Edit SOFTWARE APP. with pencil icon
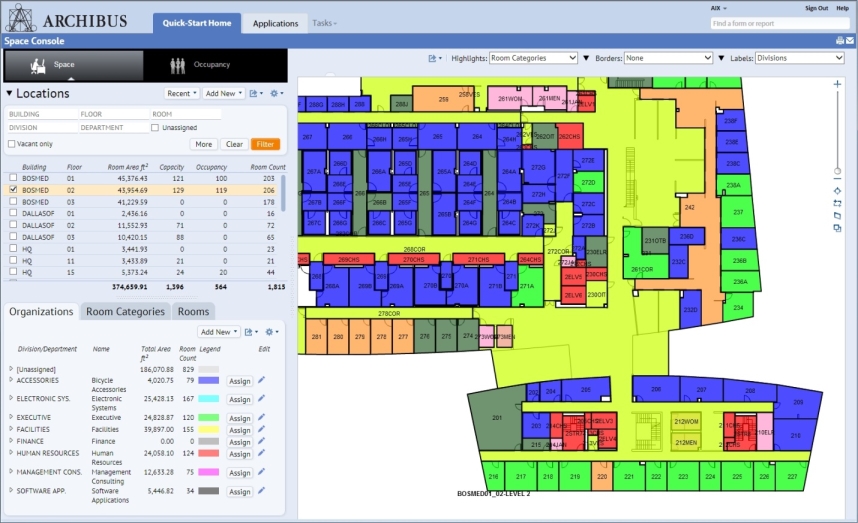This screenshot has width=858, height=523. coord(262,491)
